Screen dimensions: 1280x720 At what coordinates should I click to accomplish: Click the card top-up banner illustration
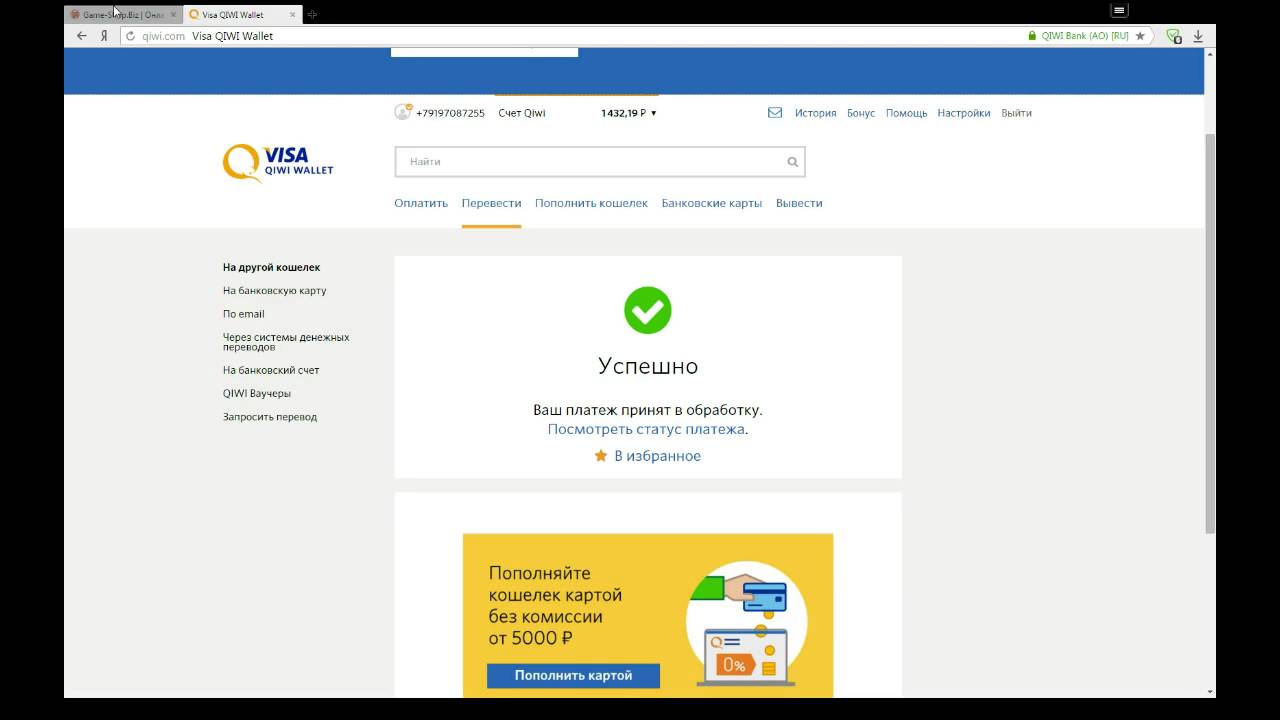(746, 624)
